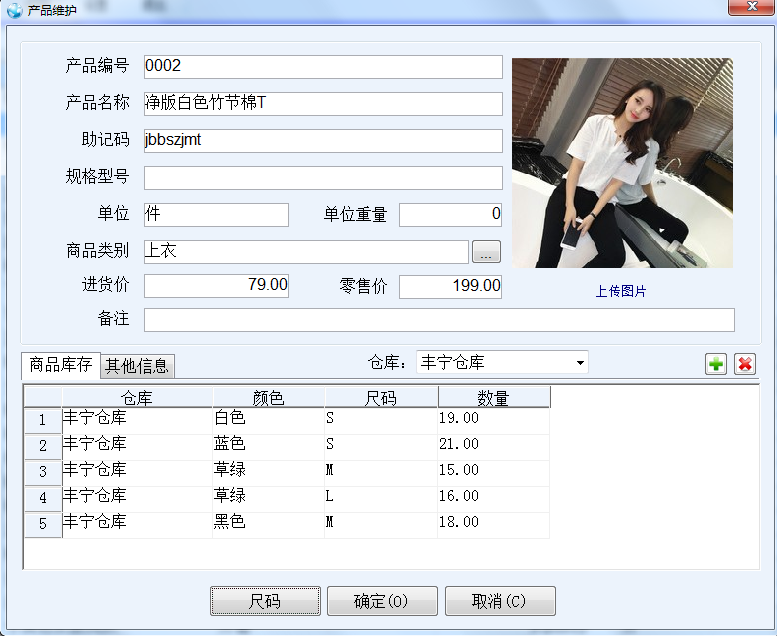777x636 pixels.
Task: Click the green plus add row icon
Action: [716, 364]
